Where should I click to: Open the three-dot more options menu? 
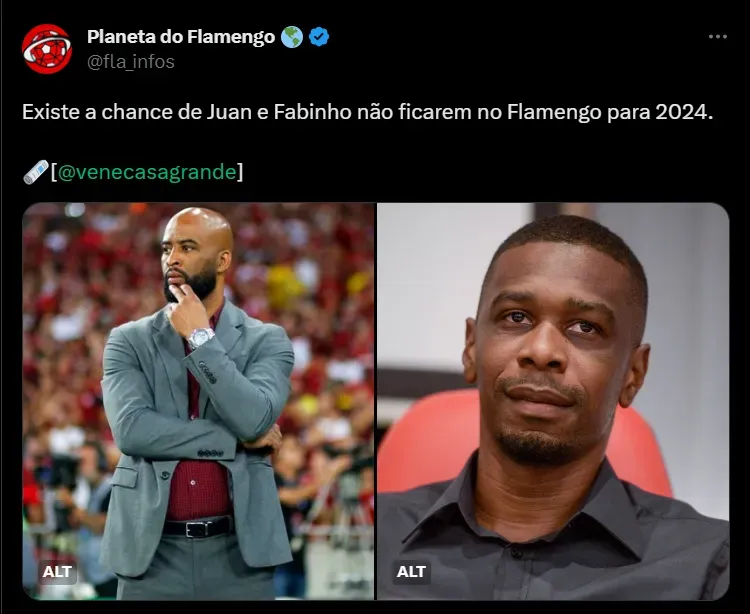pyautogui.click(x=717, y=37)
